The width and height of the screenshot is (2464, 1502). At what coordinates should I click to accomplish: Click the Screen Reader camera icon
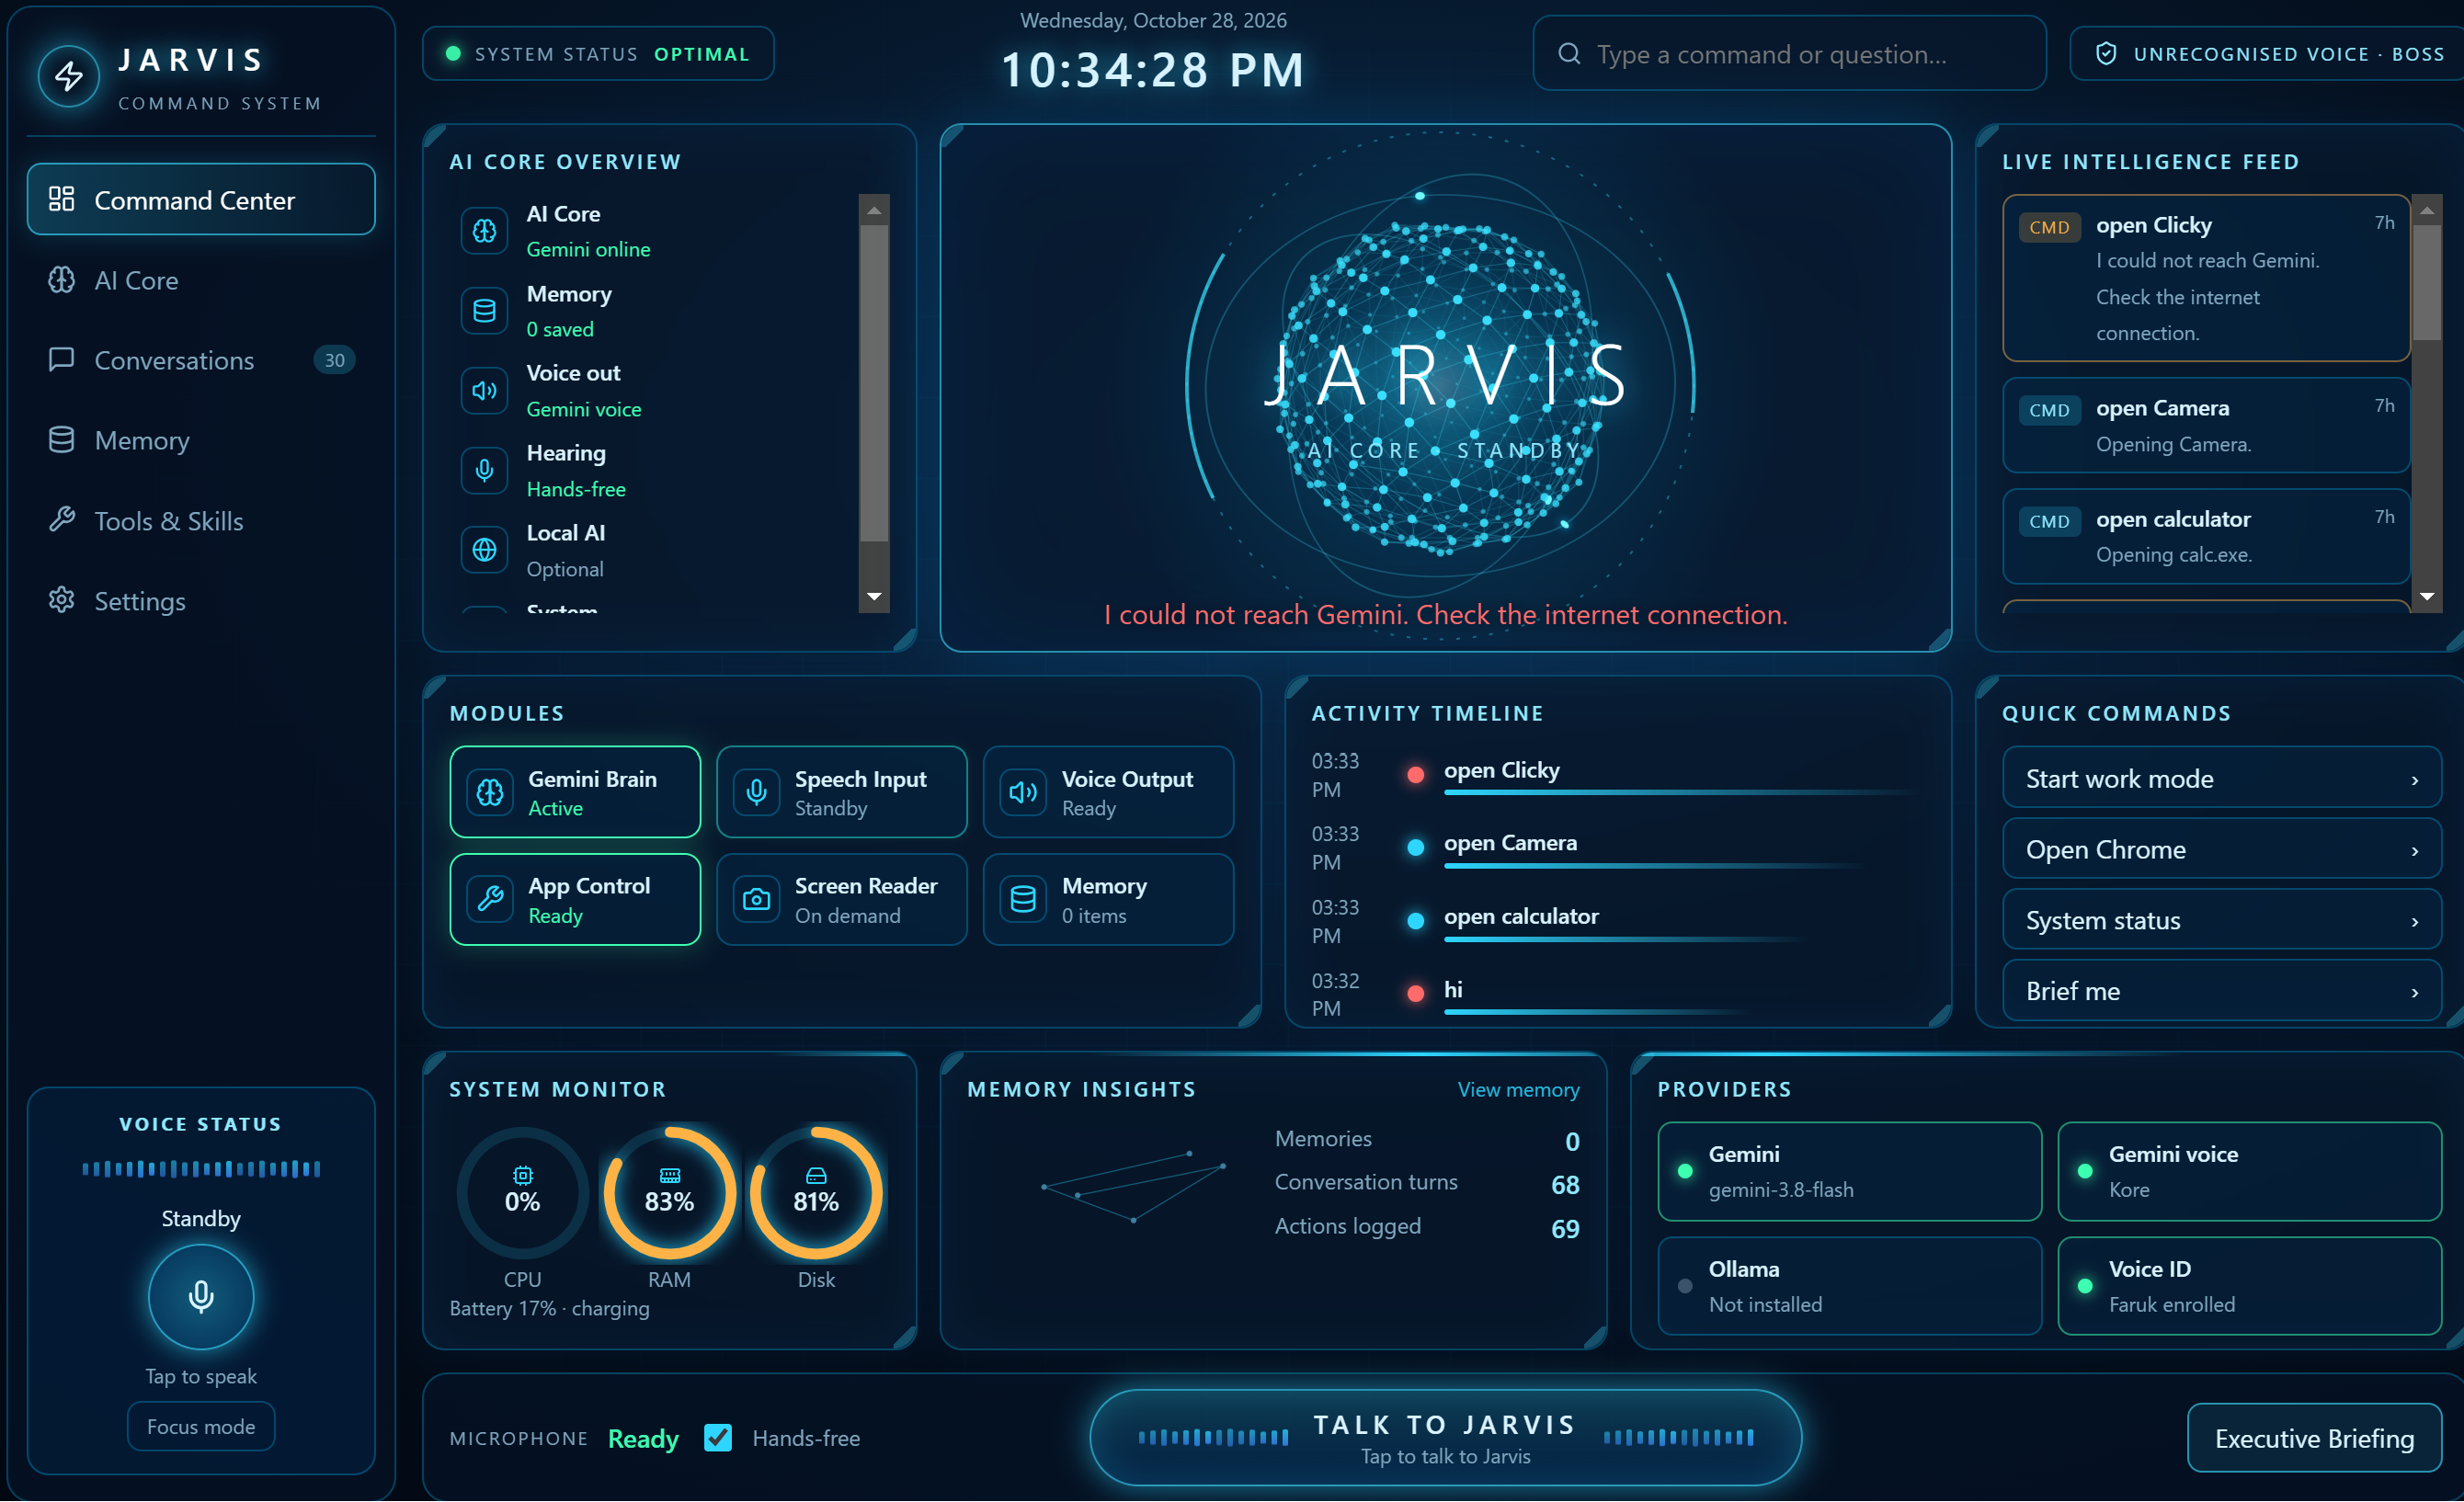[757, 899]
